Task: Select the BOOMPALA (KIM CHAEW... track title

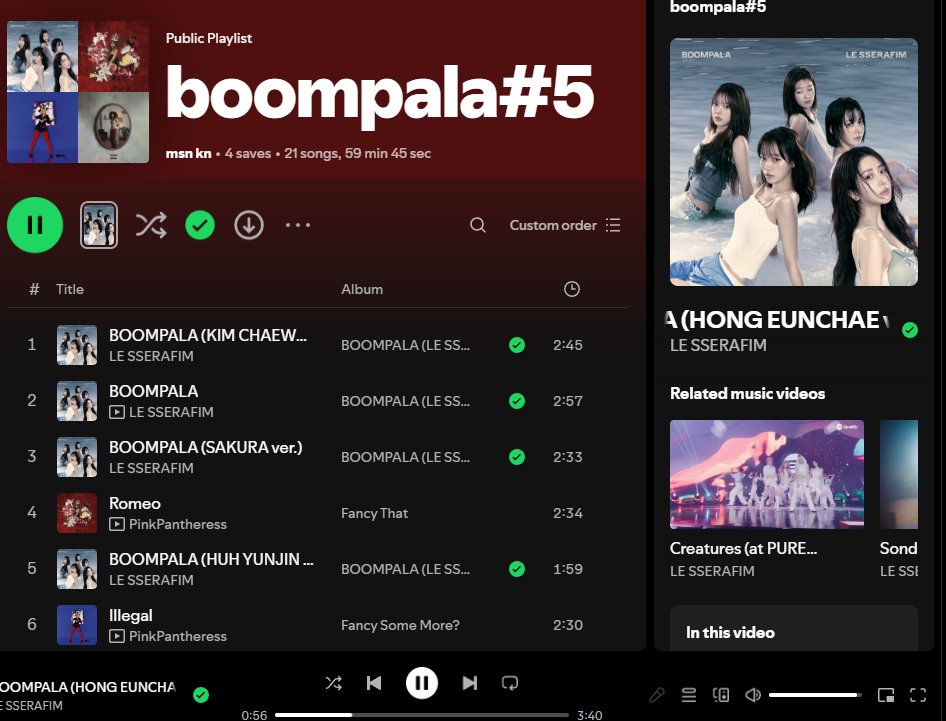Action: pyautogui.click(x=208, y=335)
